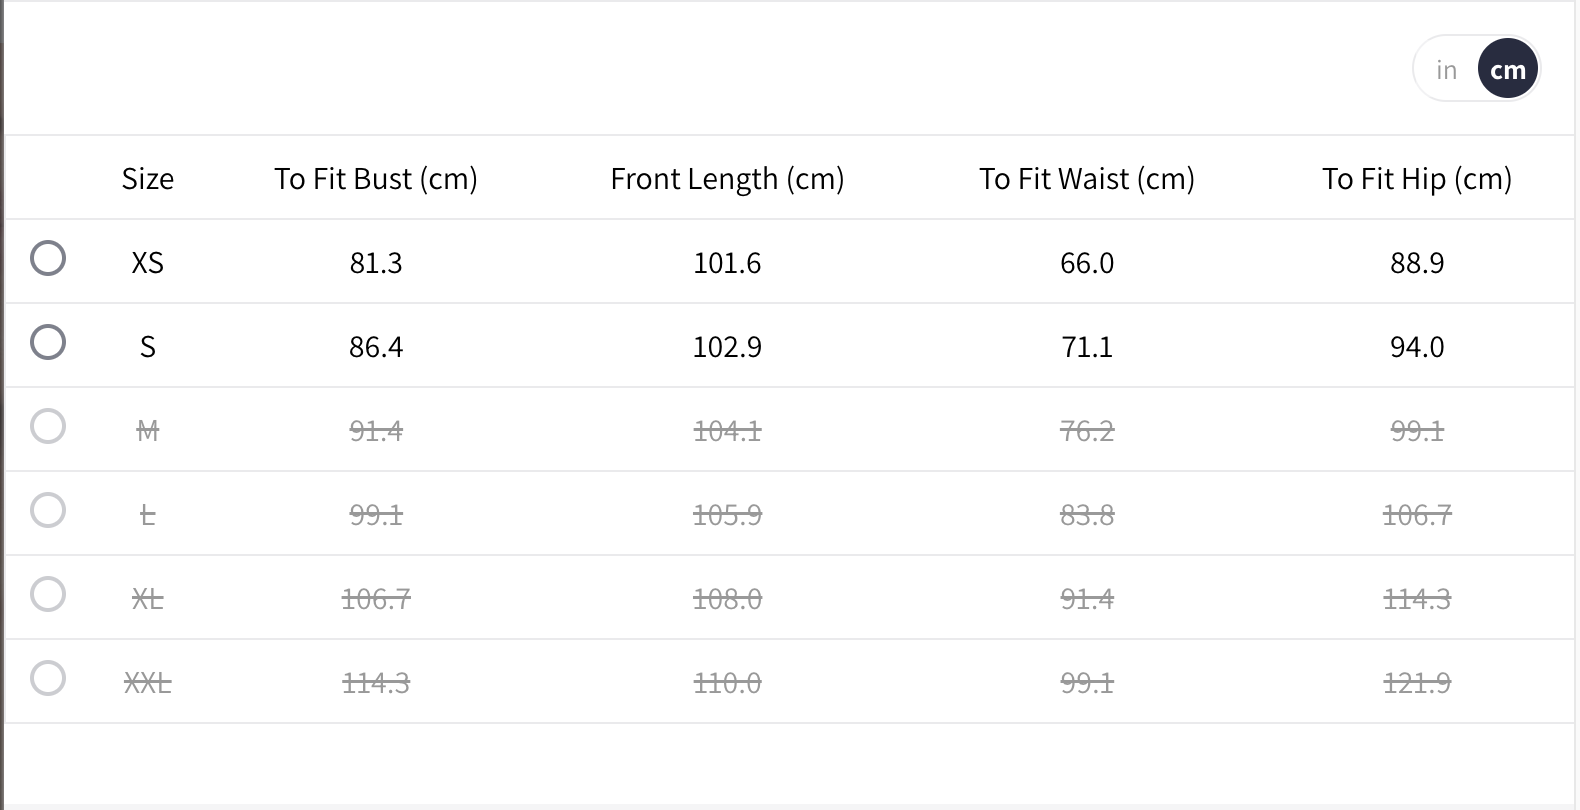Click the strikethrough XXL size label
This screenshot has width=1580, height=810.
click(148, 683)
